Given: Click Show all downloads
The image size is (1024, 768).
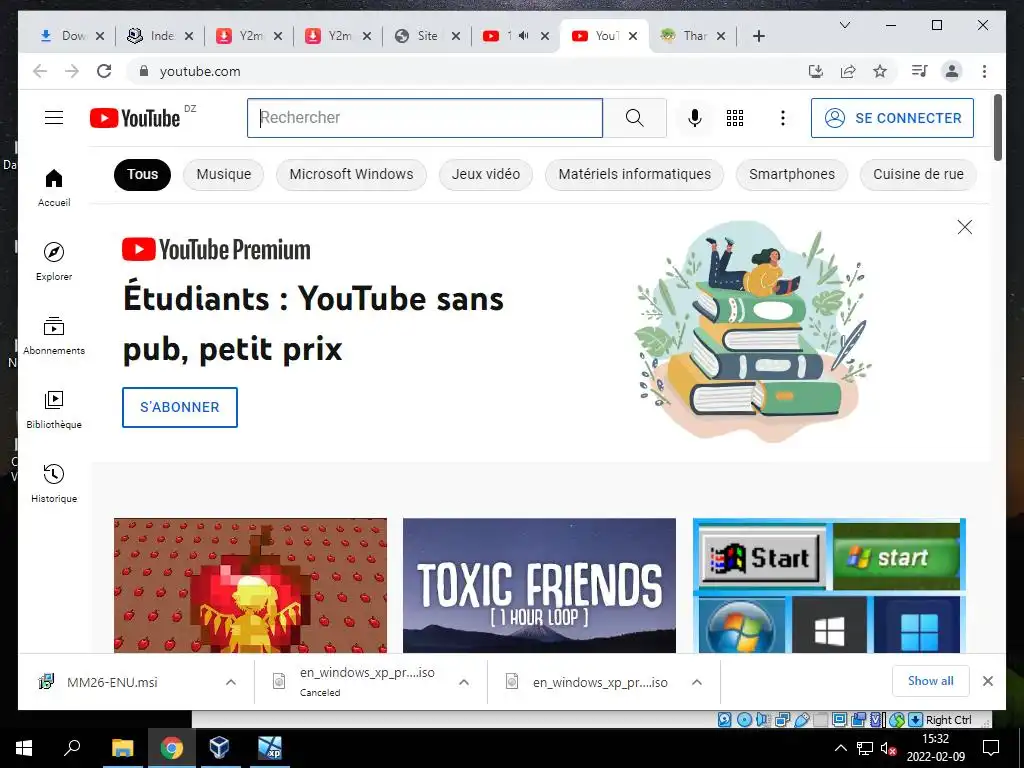Looking at the screenshot, I should click(x=931, y=681).
